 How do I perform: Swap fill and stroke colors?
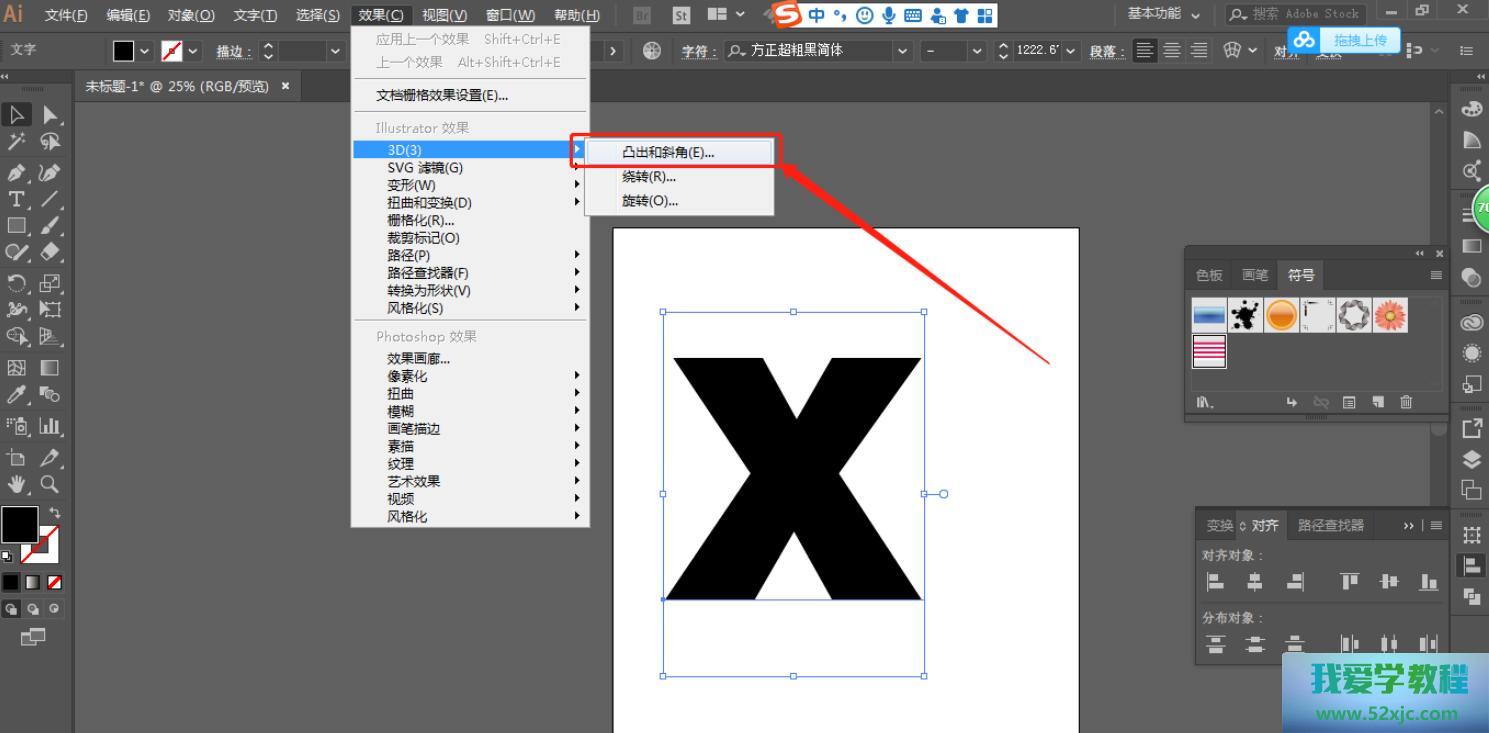54,512
